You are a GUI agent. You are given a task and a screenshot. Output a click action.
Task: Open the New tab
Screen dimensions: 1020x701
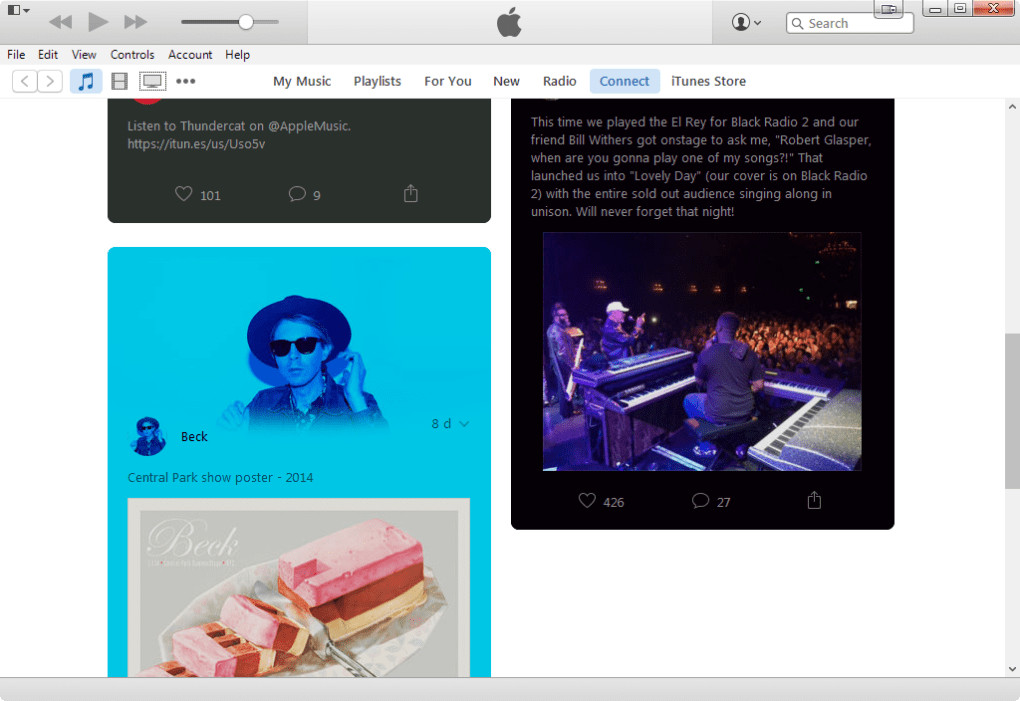506,81
